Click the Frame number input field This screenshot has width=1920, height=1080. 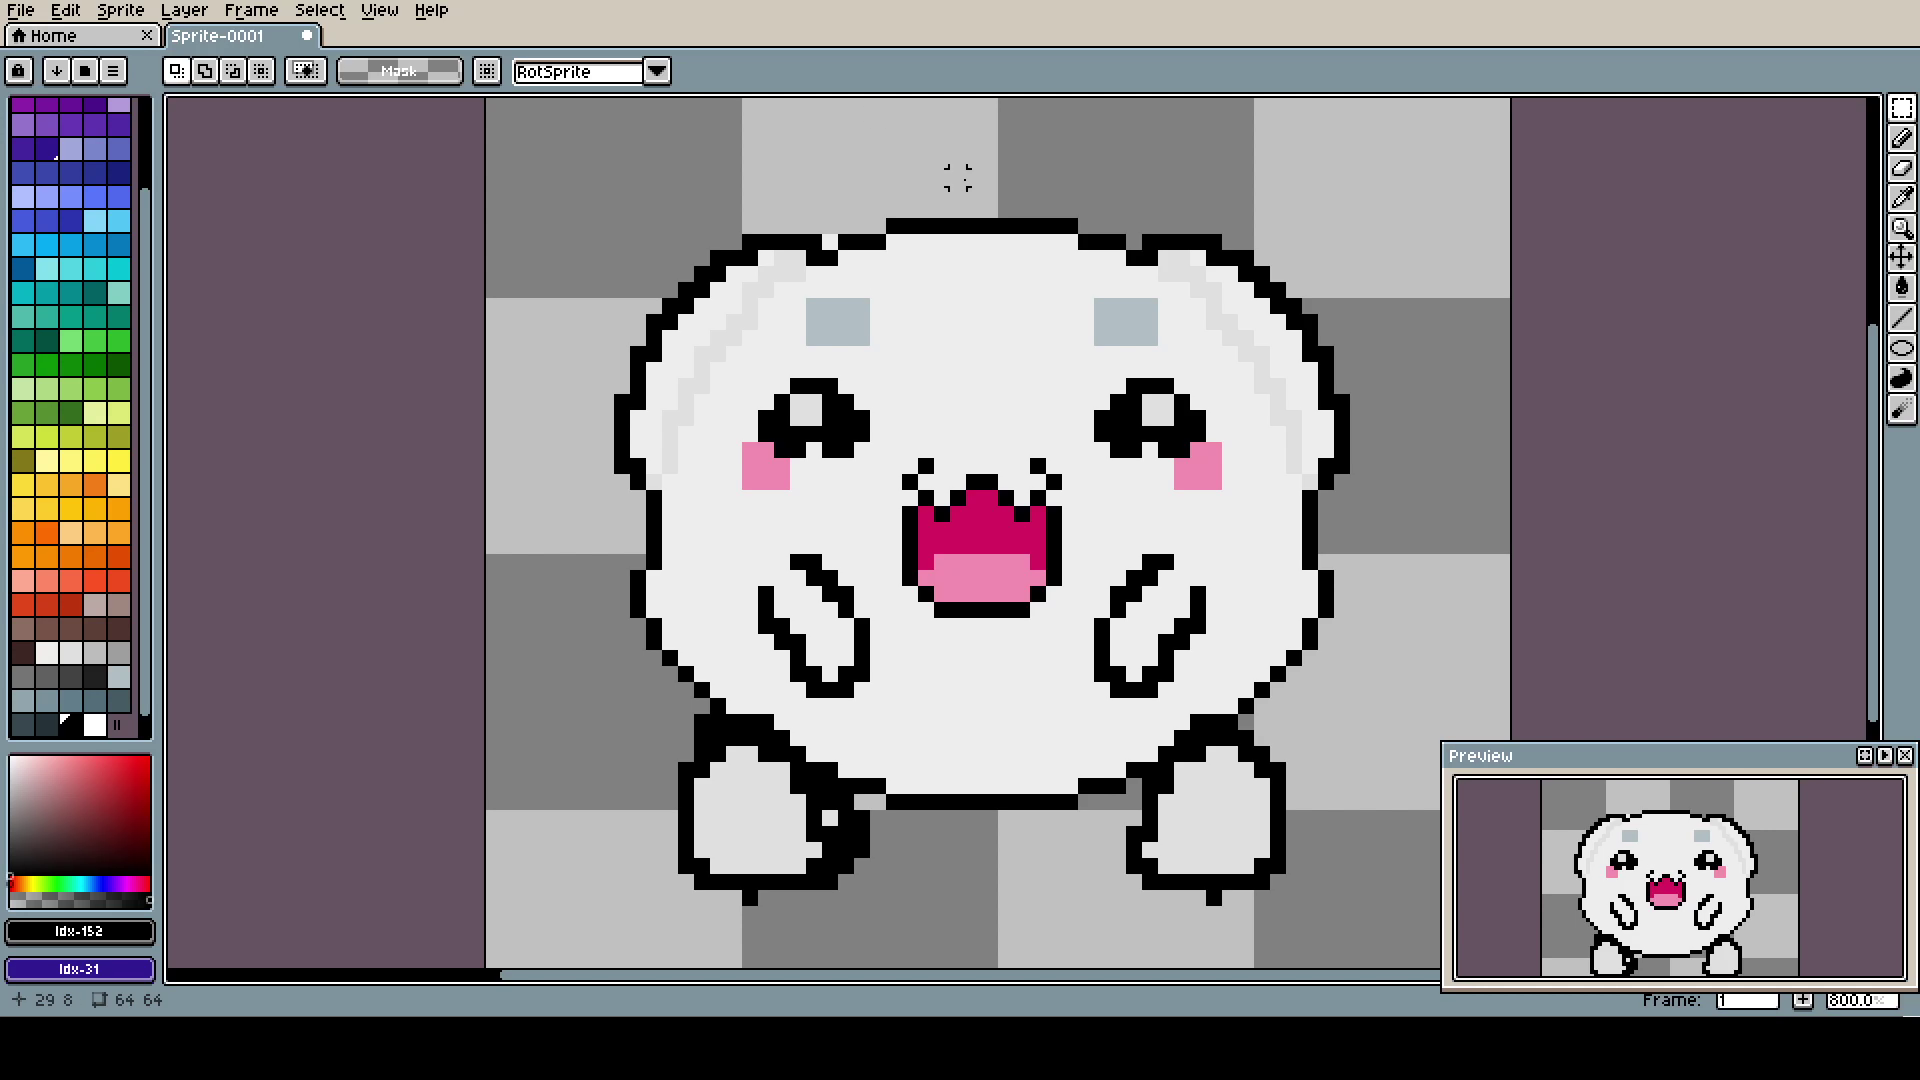pyautogui.click(x=1747, y=1000)
